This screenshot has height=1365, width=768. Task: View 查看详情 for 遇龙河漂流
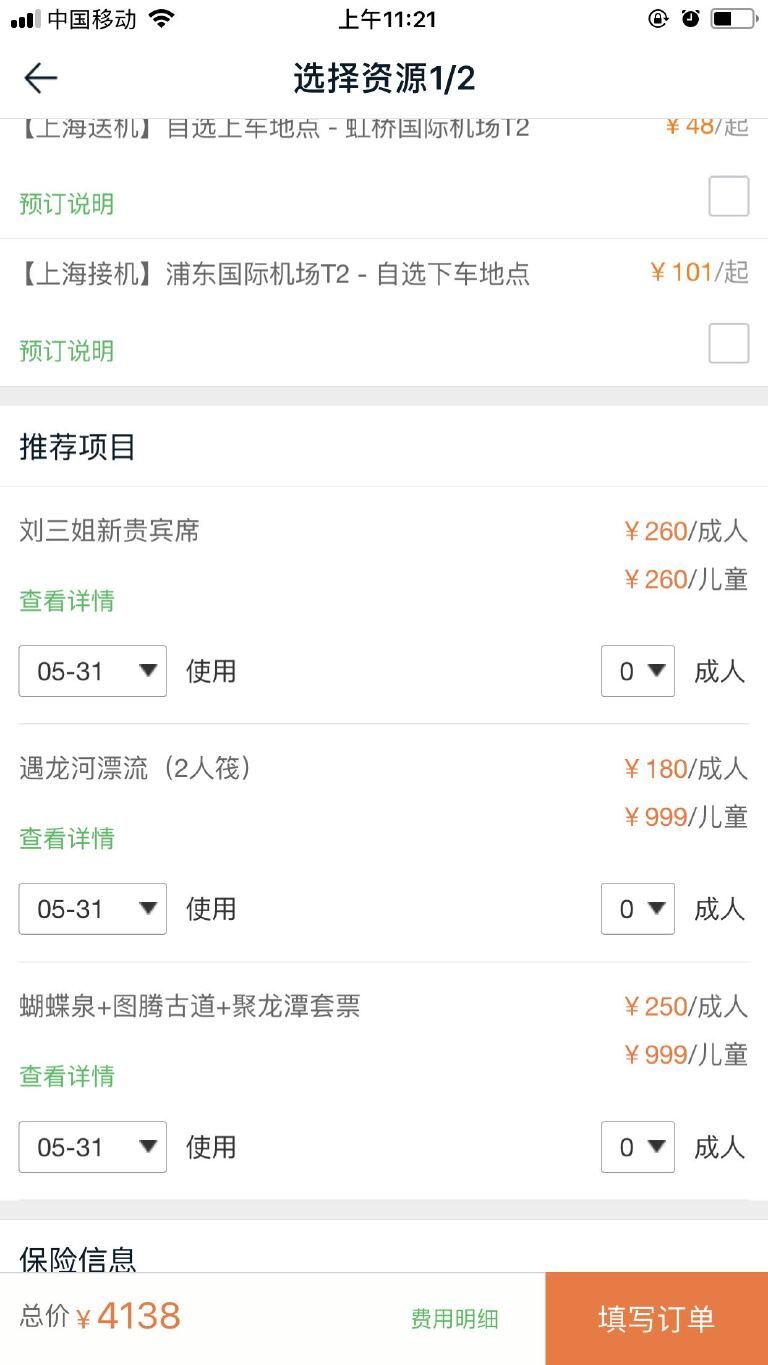(67, 838)
